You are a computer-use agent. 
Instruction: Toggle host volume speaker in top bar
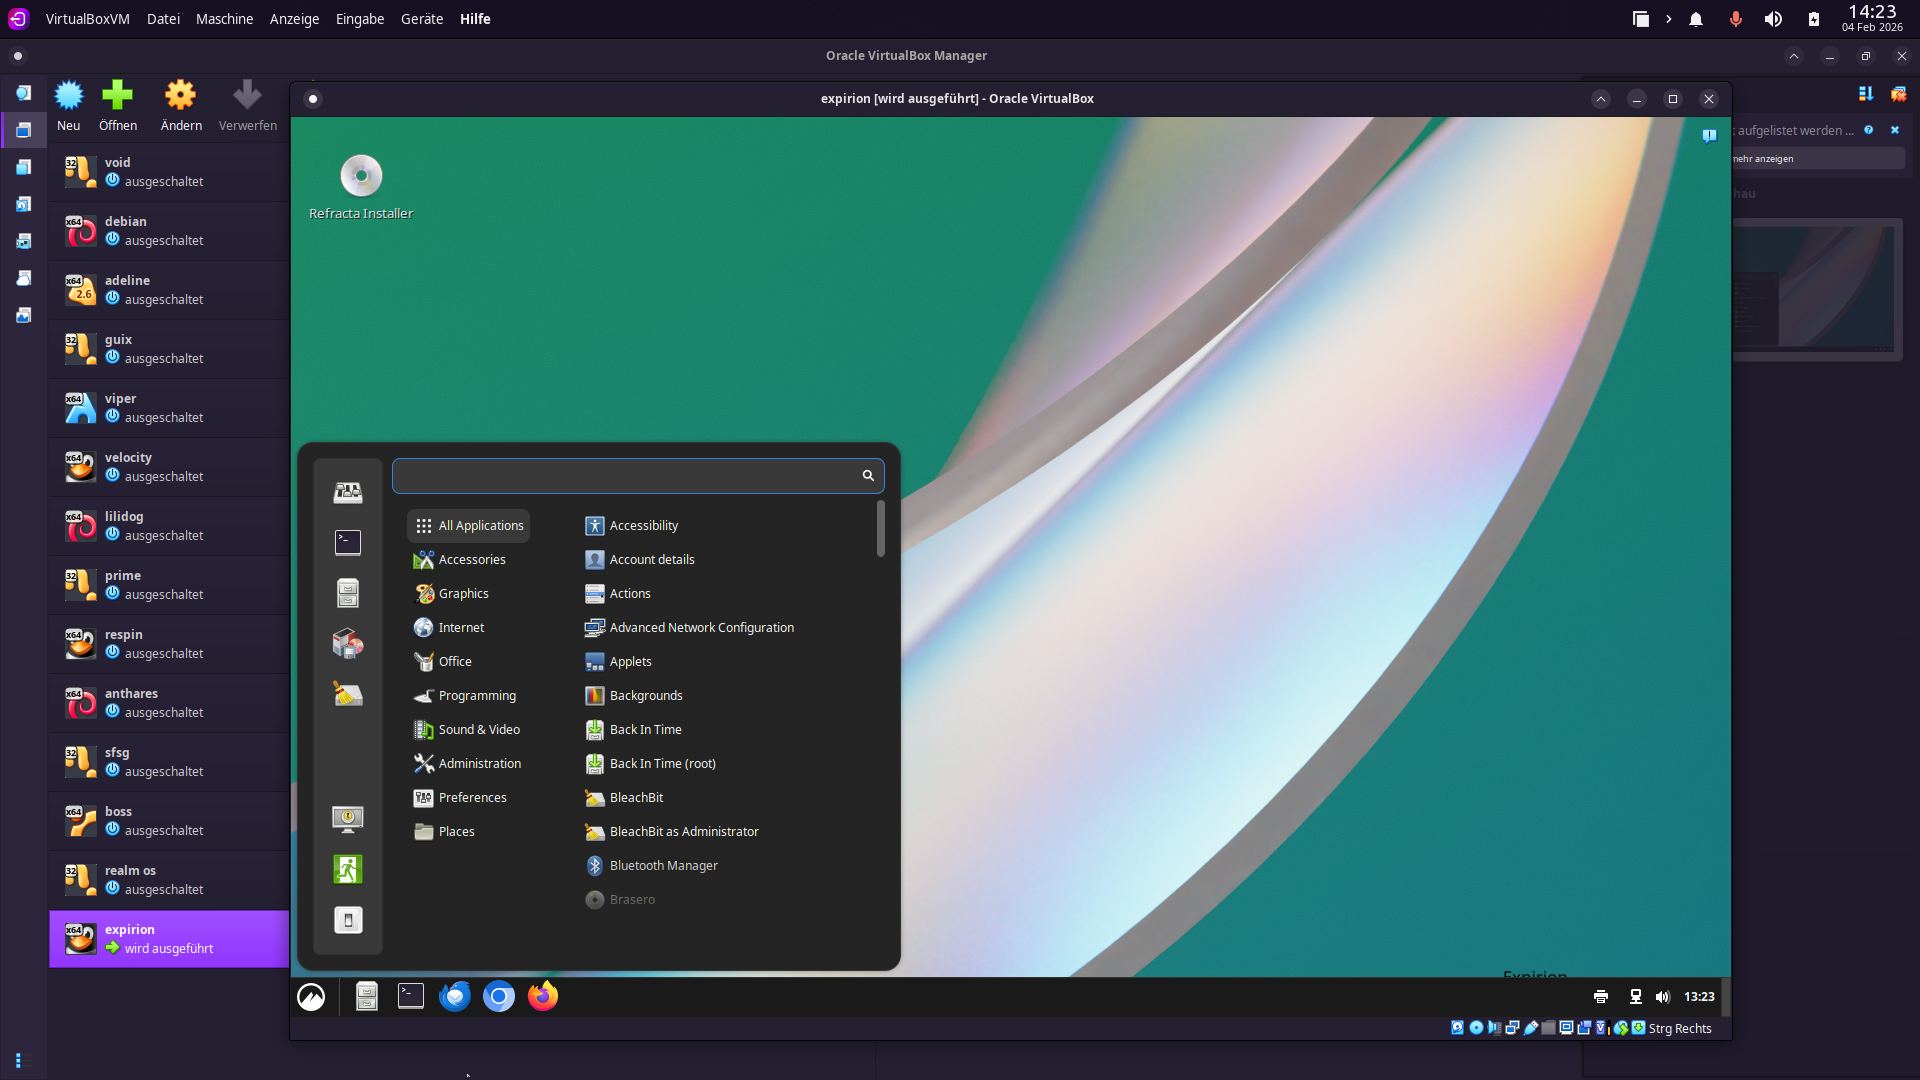pyautogui.click(x=1773, y=19)
